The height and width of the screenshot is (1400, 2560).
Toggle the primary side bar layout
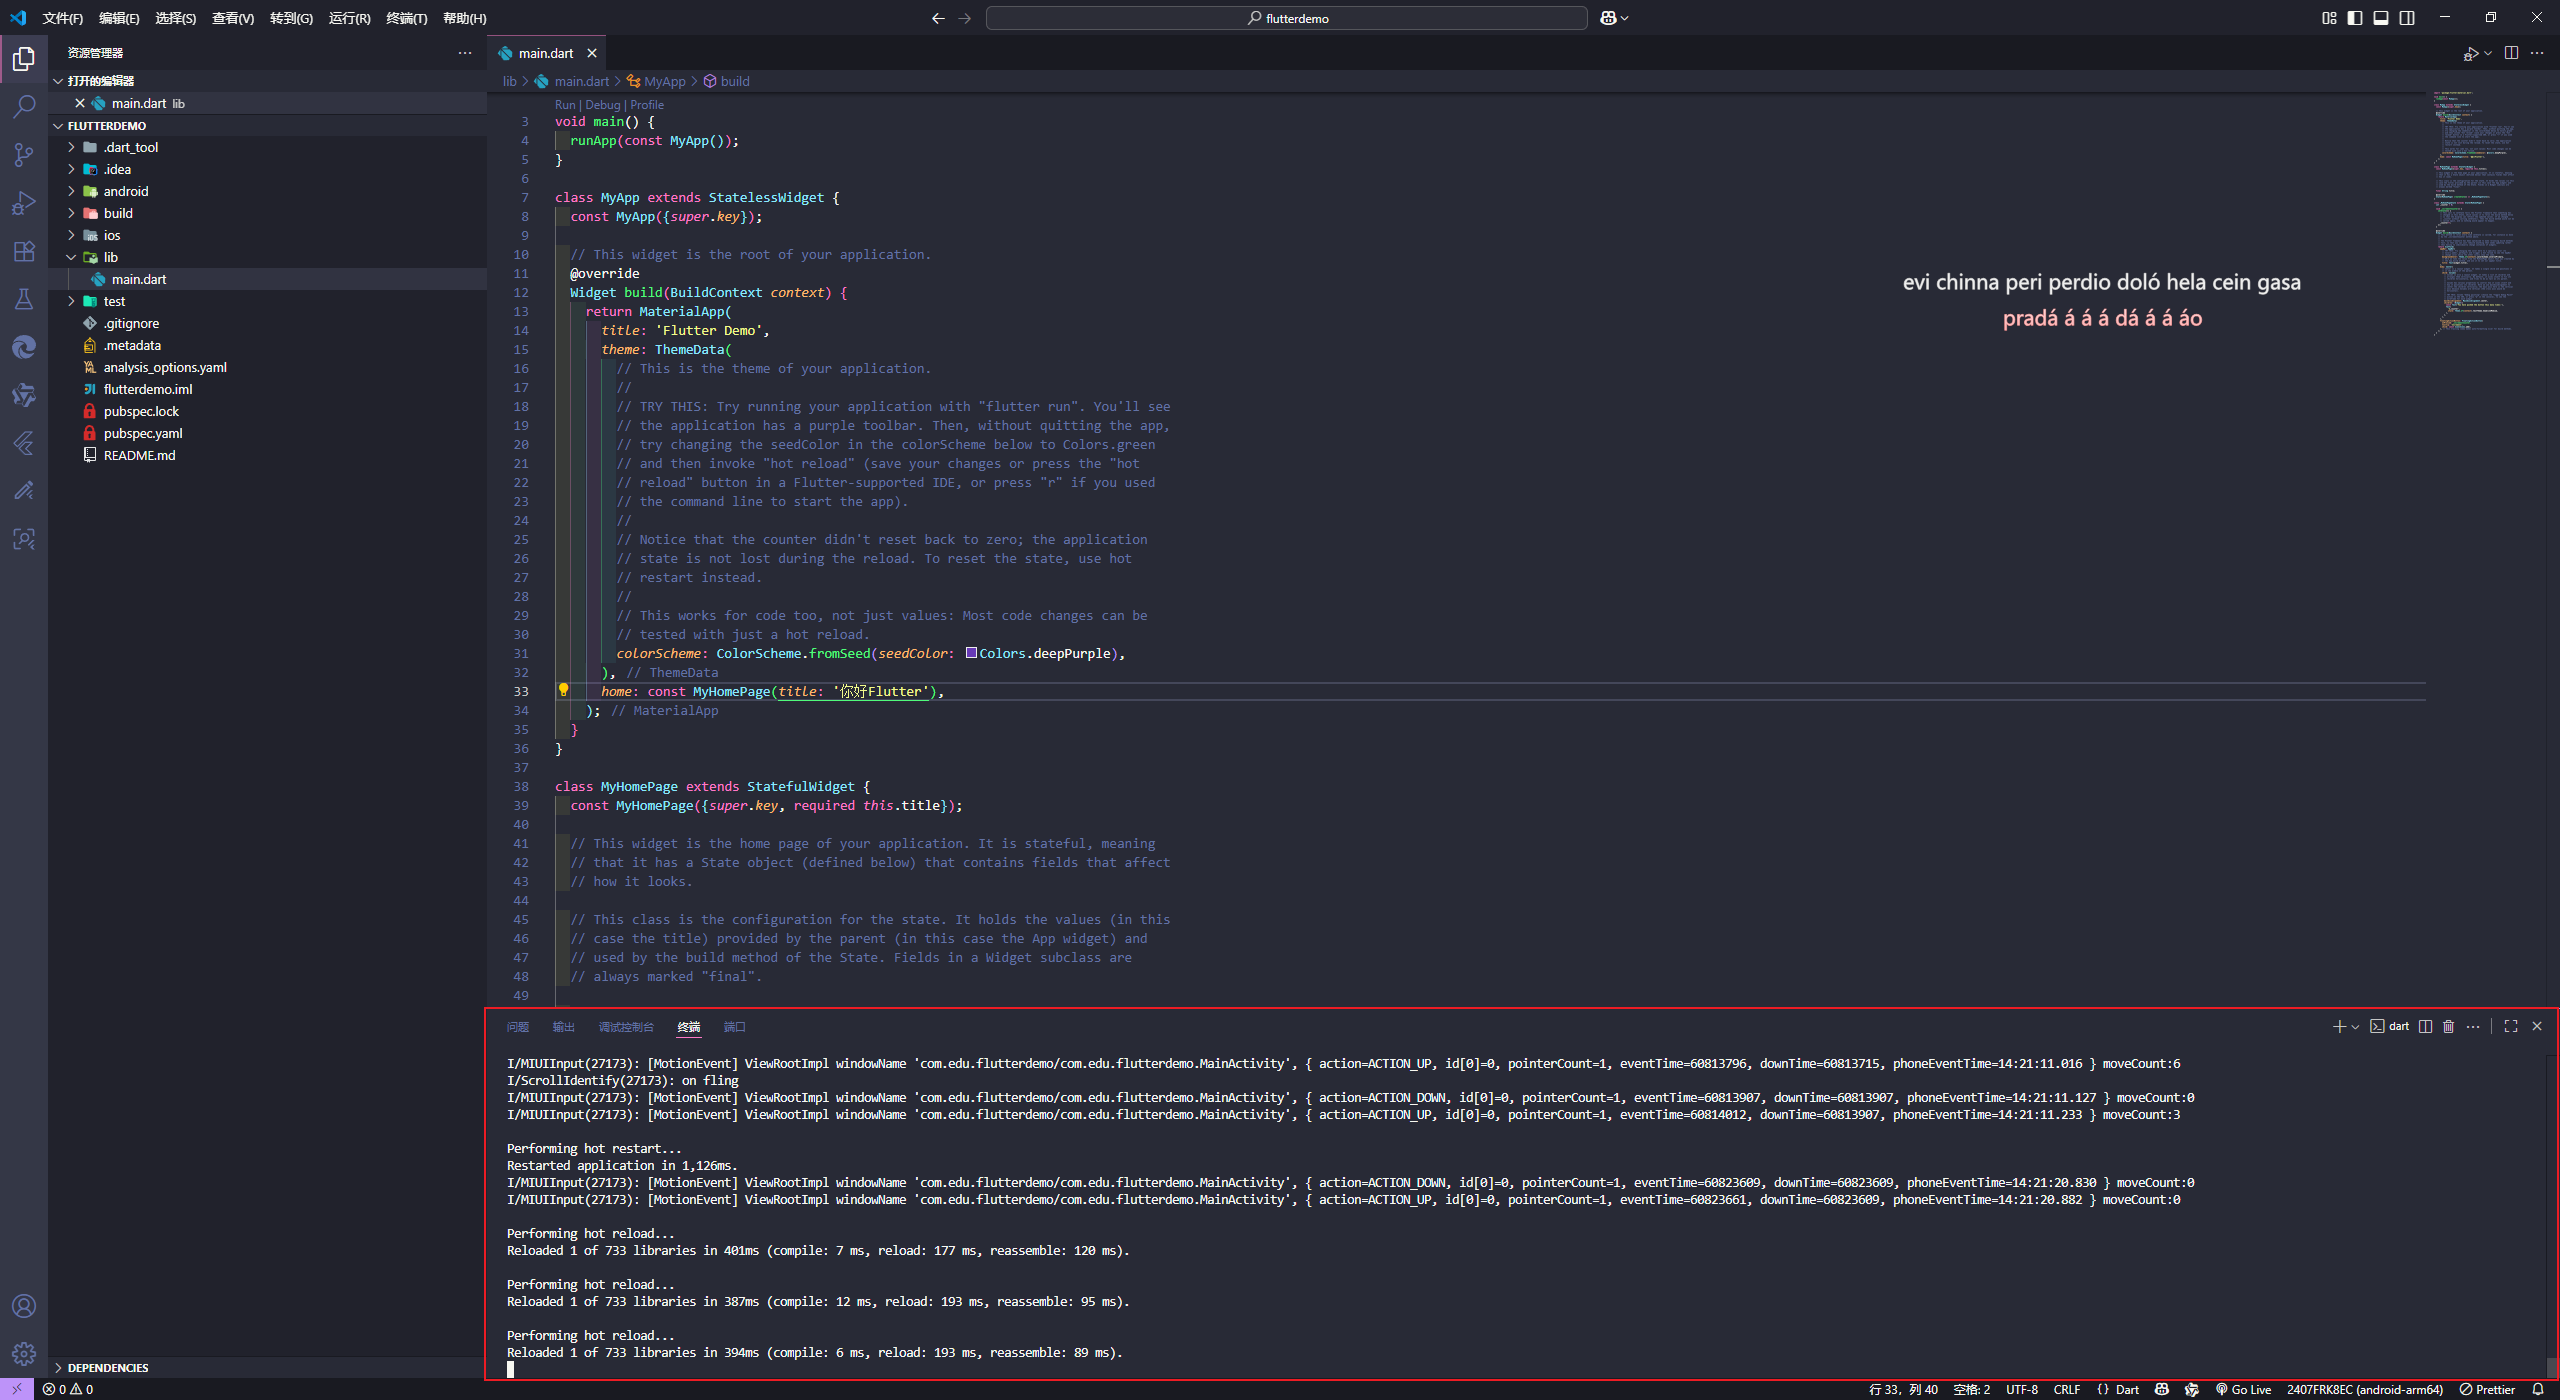click(x=2355, y=18)
